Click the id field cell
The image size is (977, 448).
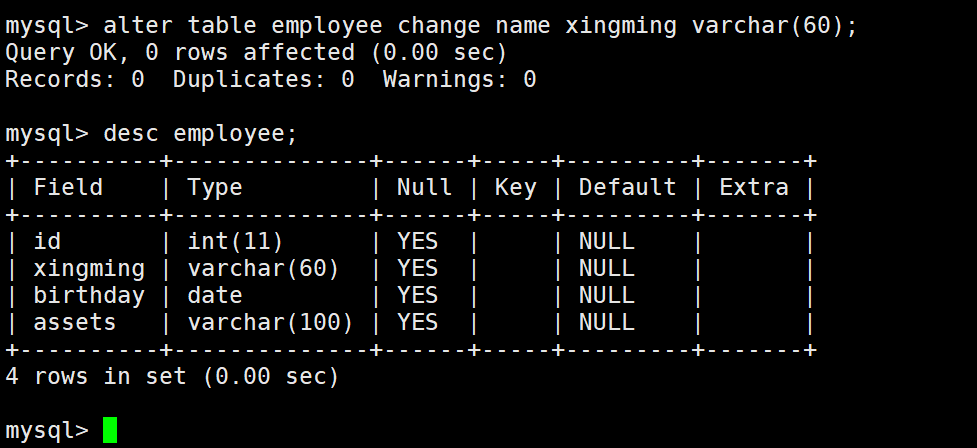(x=47, y=241)
